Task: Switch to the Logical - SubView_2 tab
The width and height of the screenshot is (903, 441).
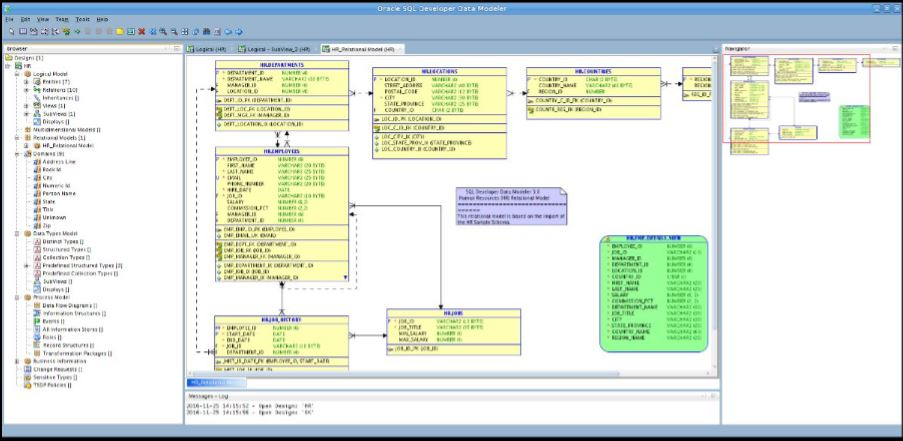Action: pos(275,49)
